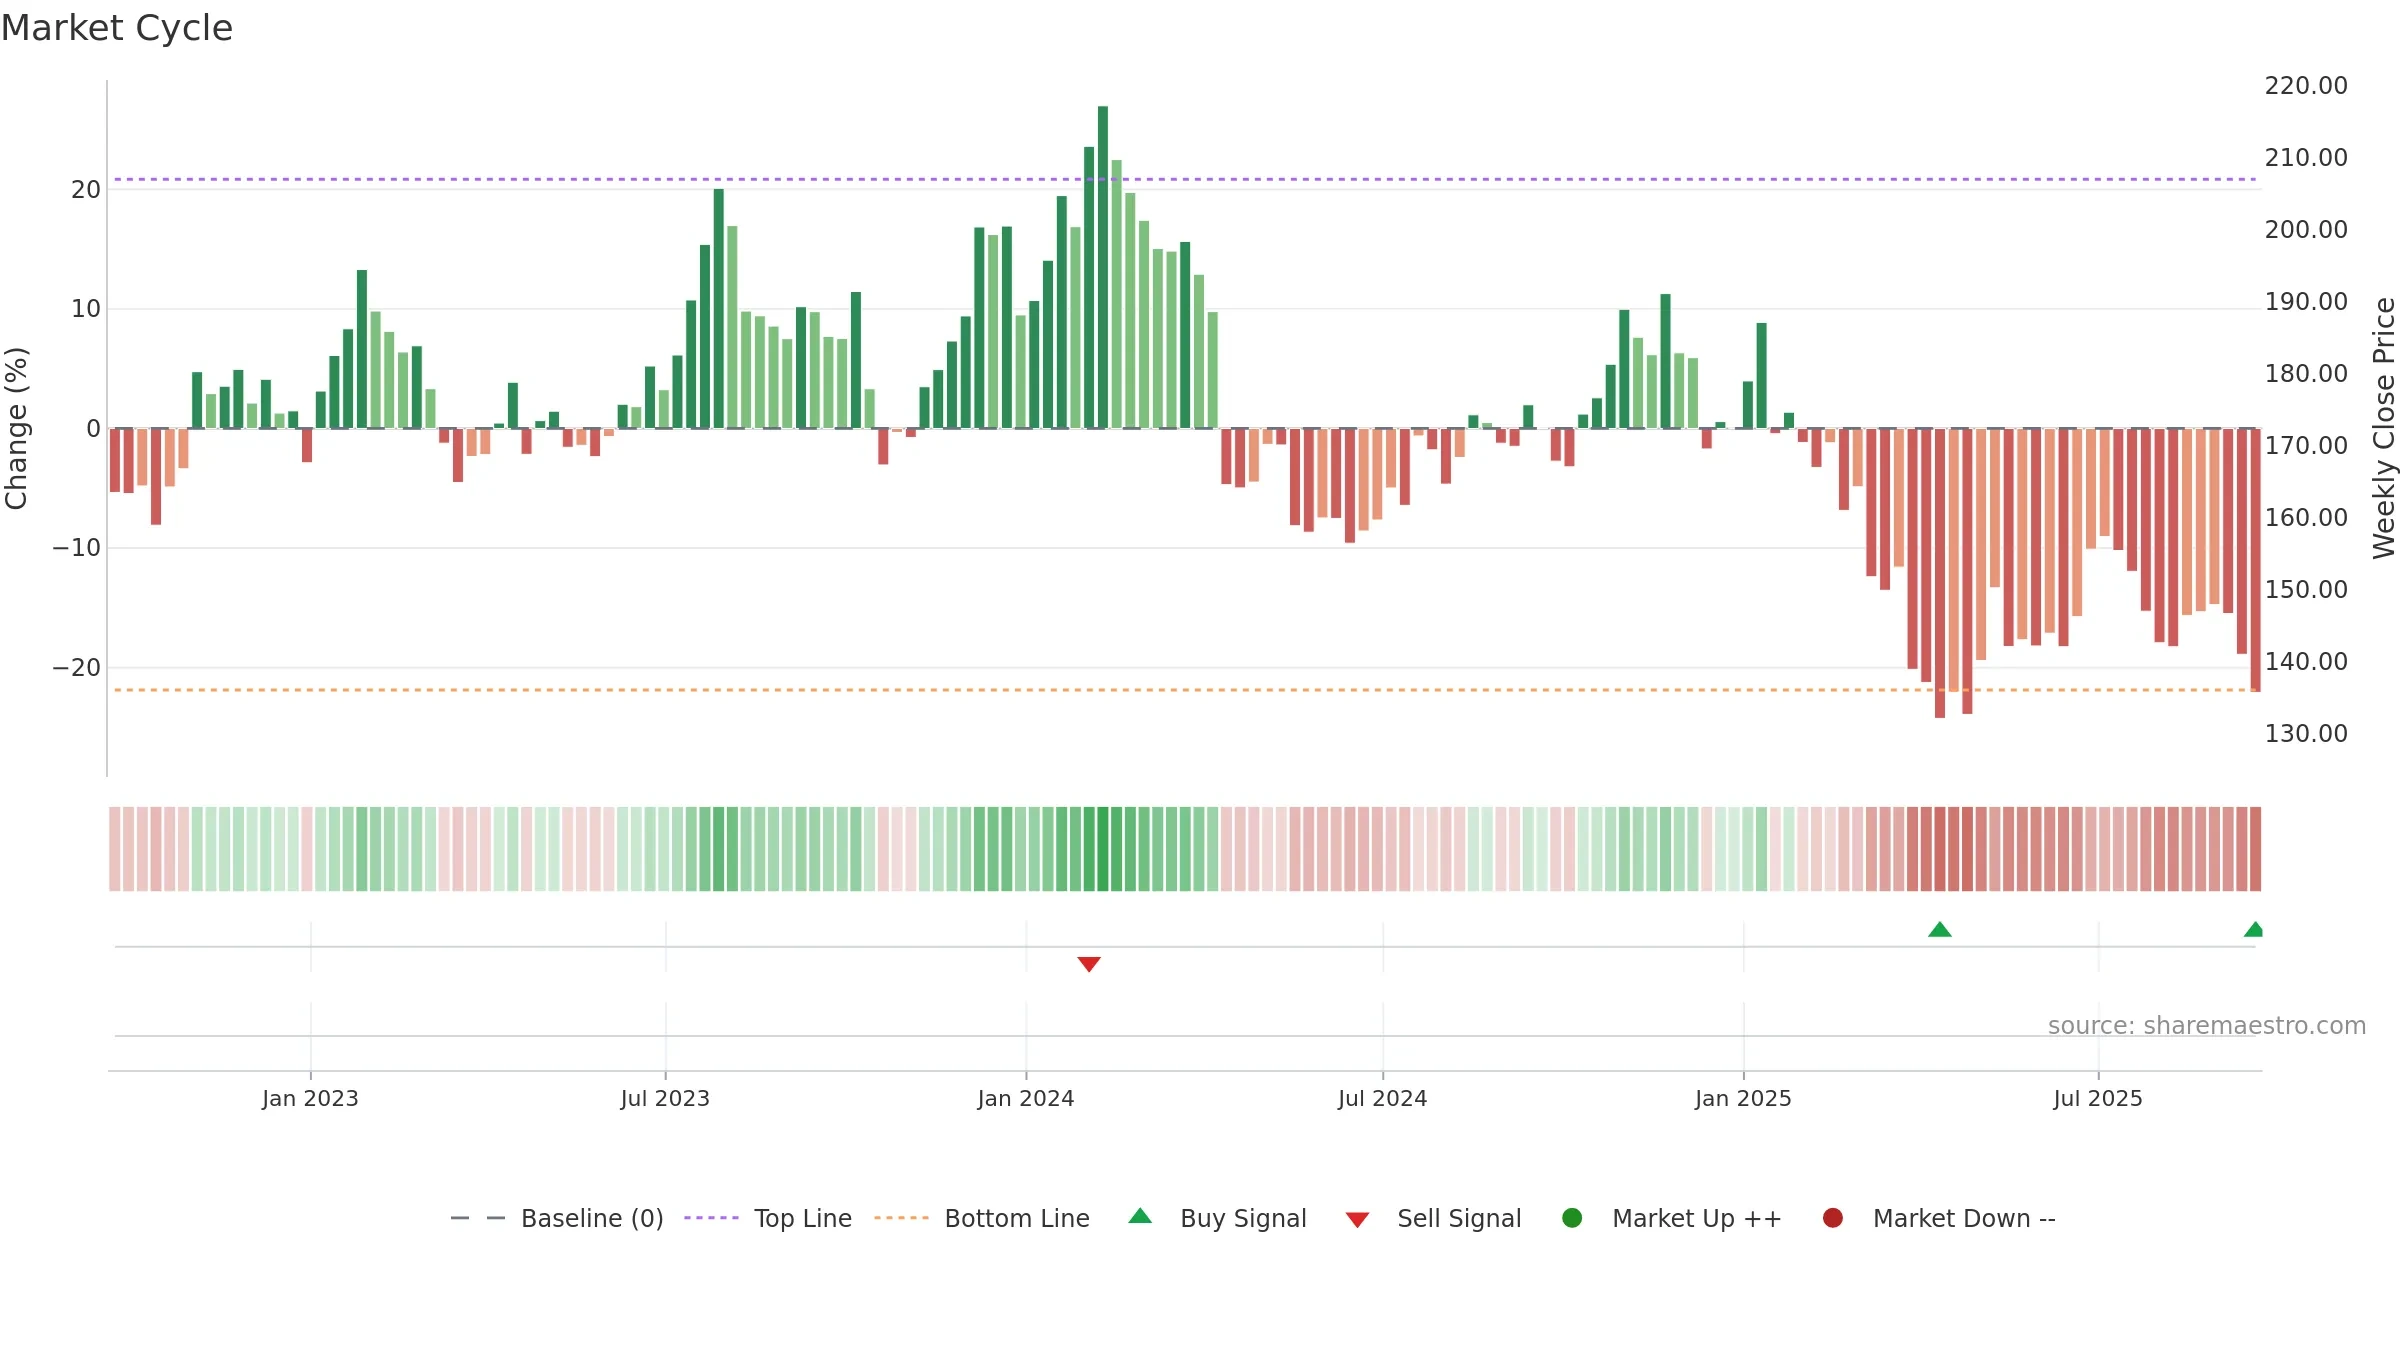Image resolution: width=2400 pixels, height=1350 pixels.
Task: Click the Jan 2025 x-axis label
Action: coord(1743,1099)
